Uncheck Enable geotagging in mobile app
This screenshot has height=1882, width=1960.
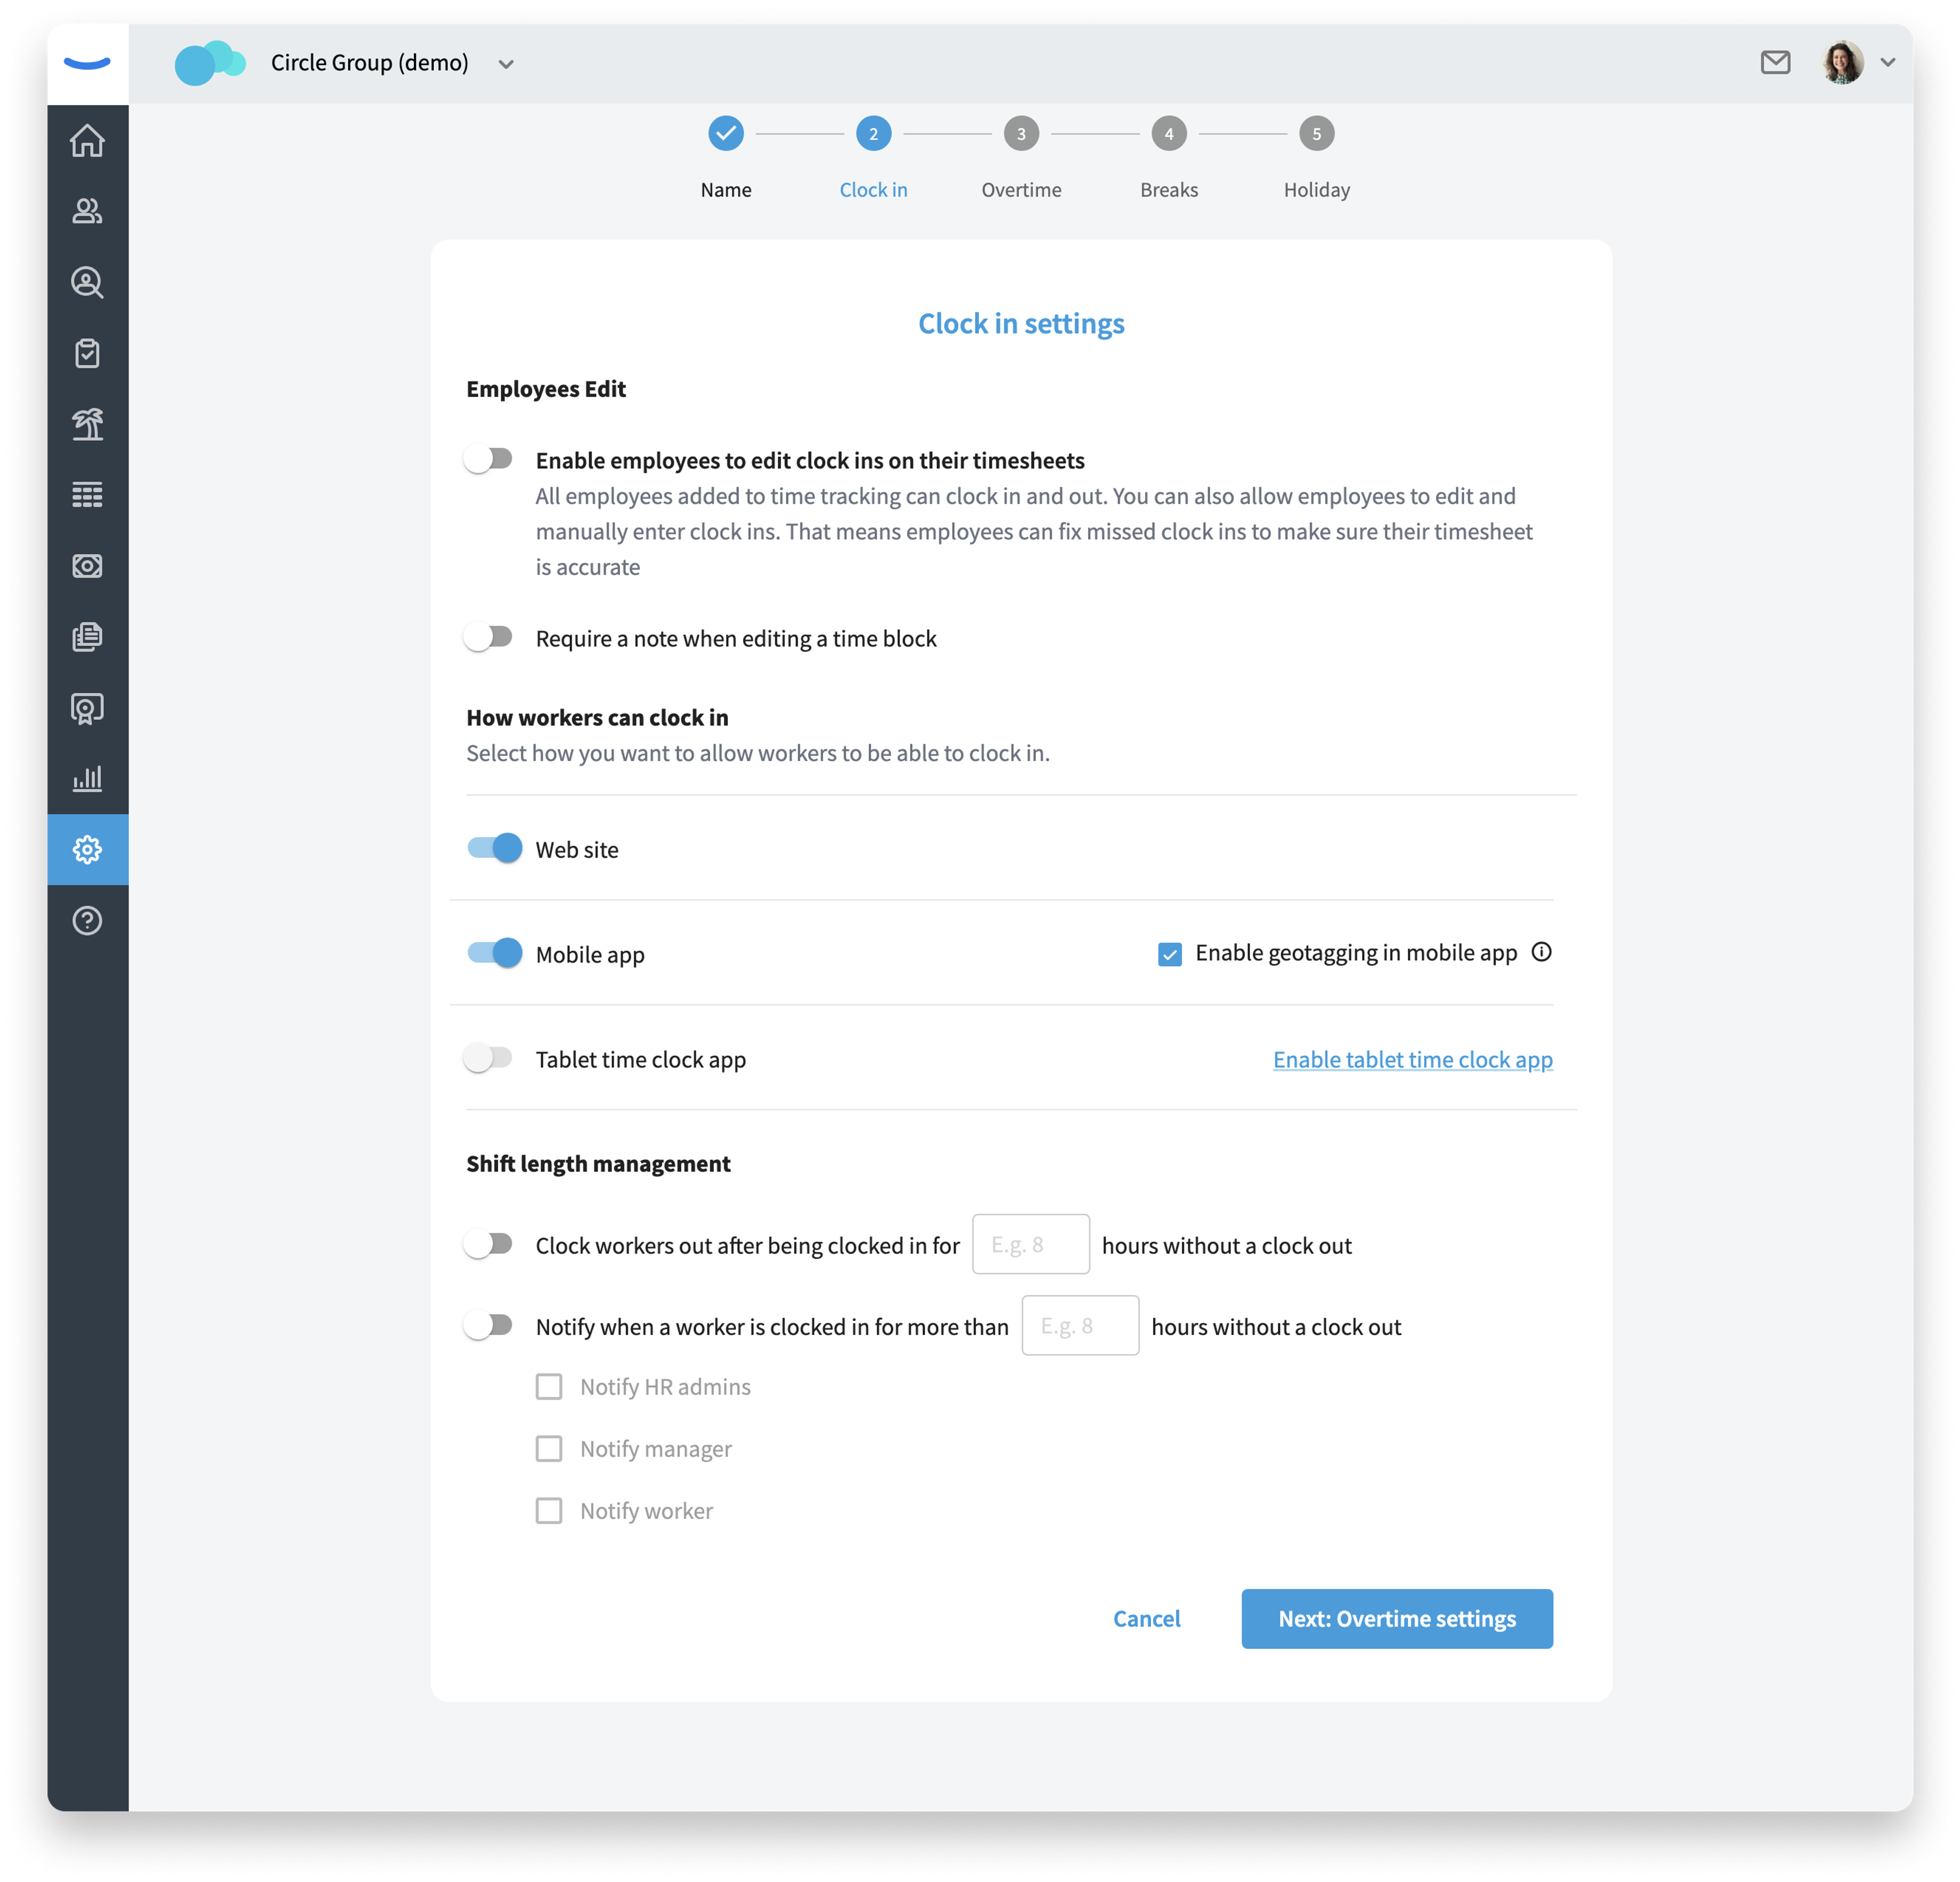[x=1170, y=954]
